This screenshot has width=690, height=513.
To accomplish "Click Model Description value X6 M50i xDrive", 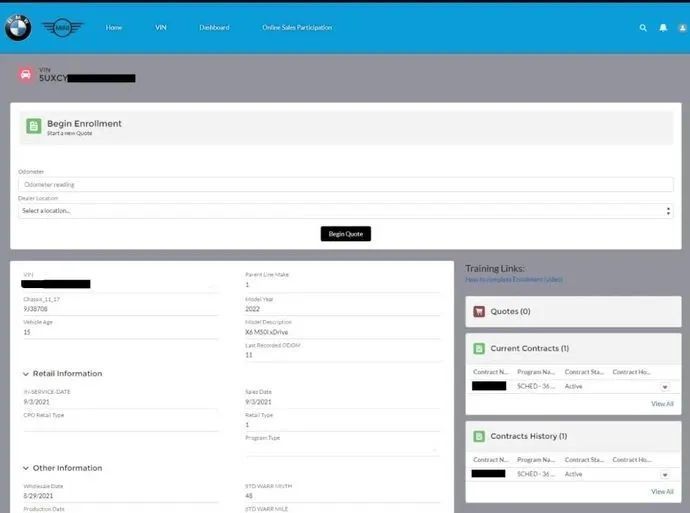I will pos(266,332).
